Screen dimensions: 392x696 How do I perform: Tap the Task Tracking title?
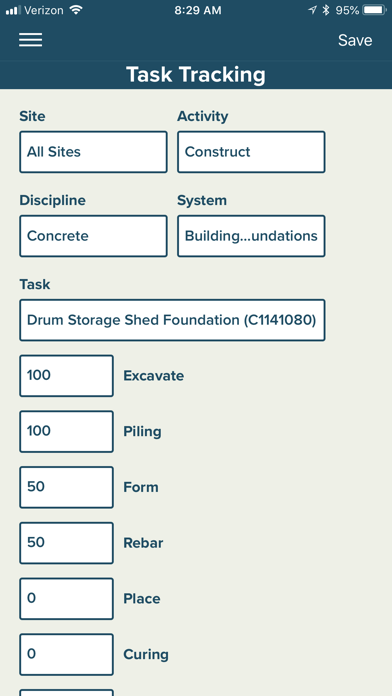pos(196,75)
